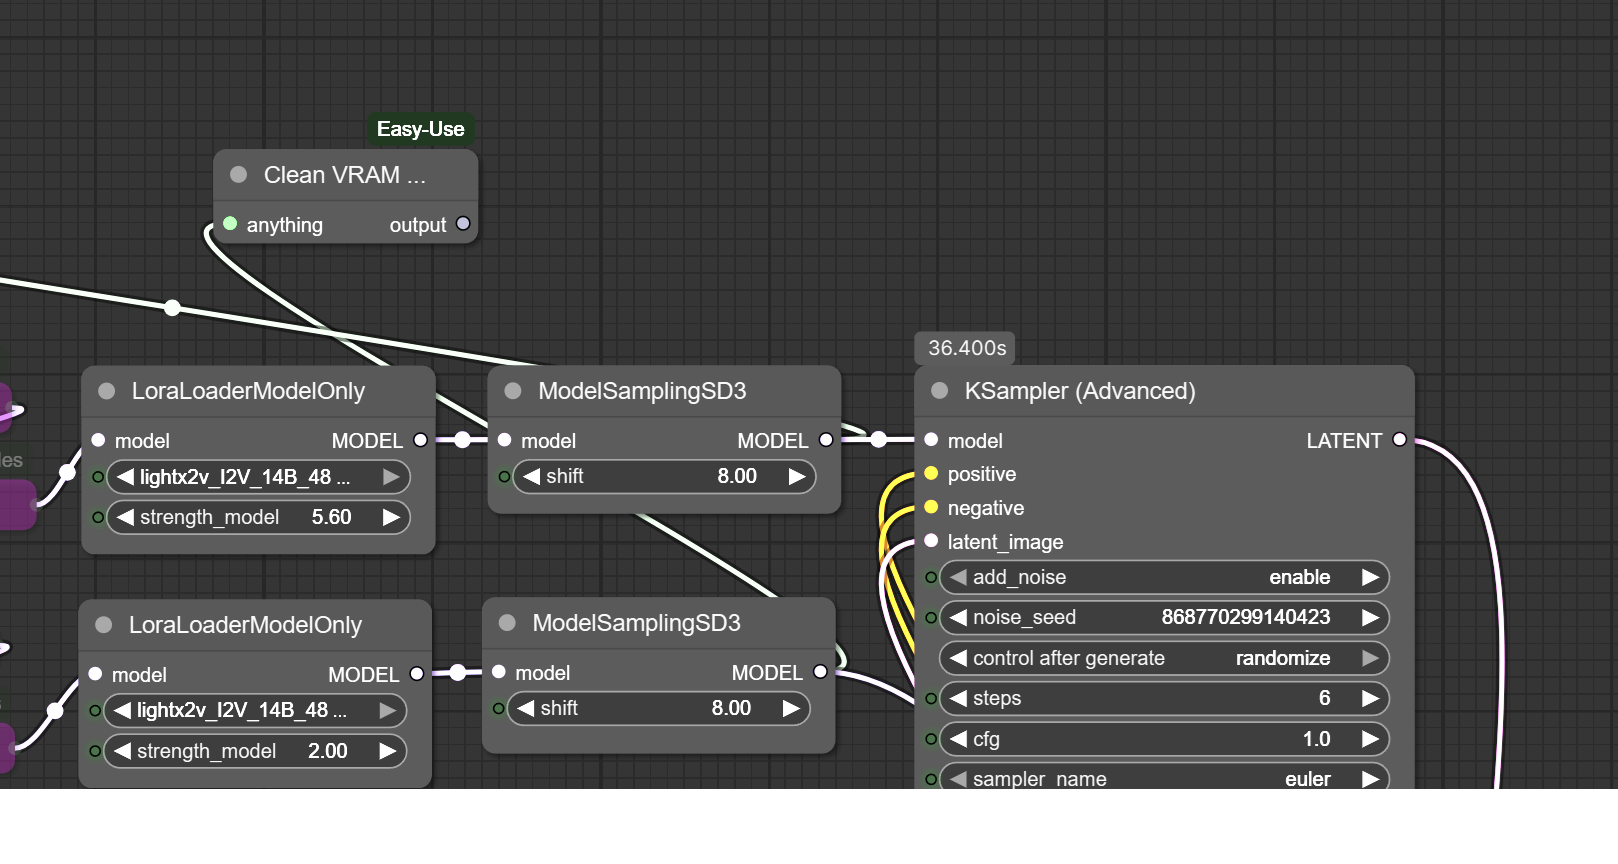Select next LoRA file in lower LoraLoader
This screenshot has height=864, width=1618.
click(387, 710)
